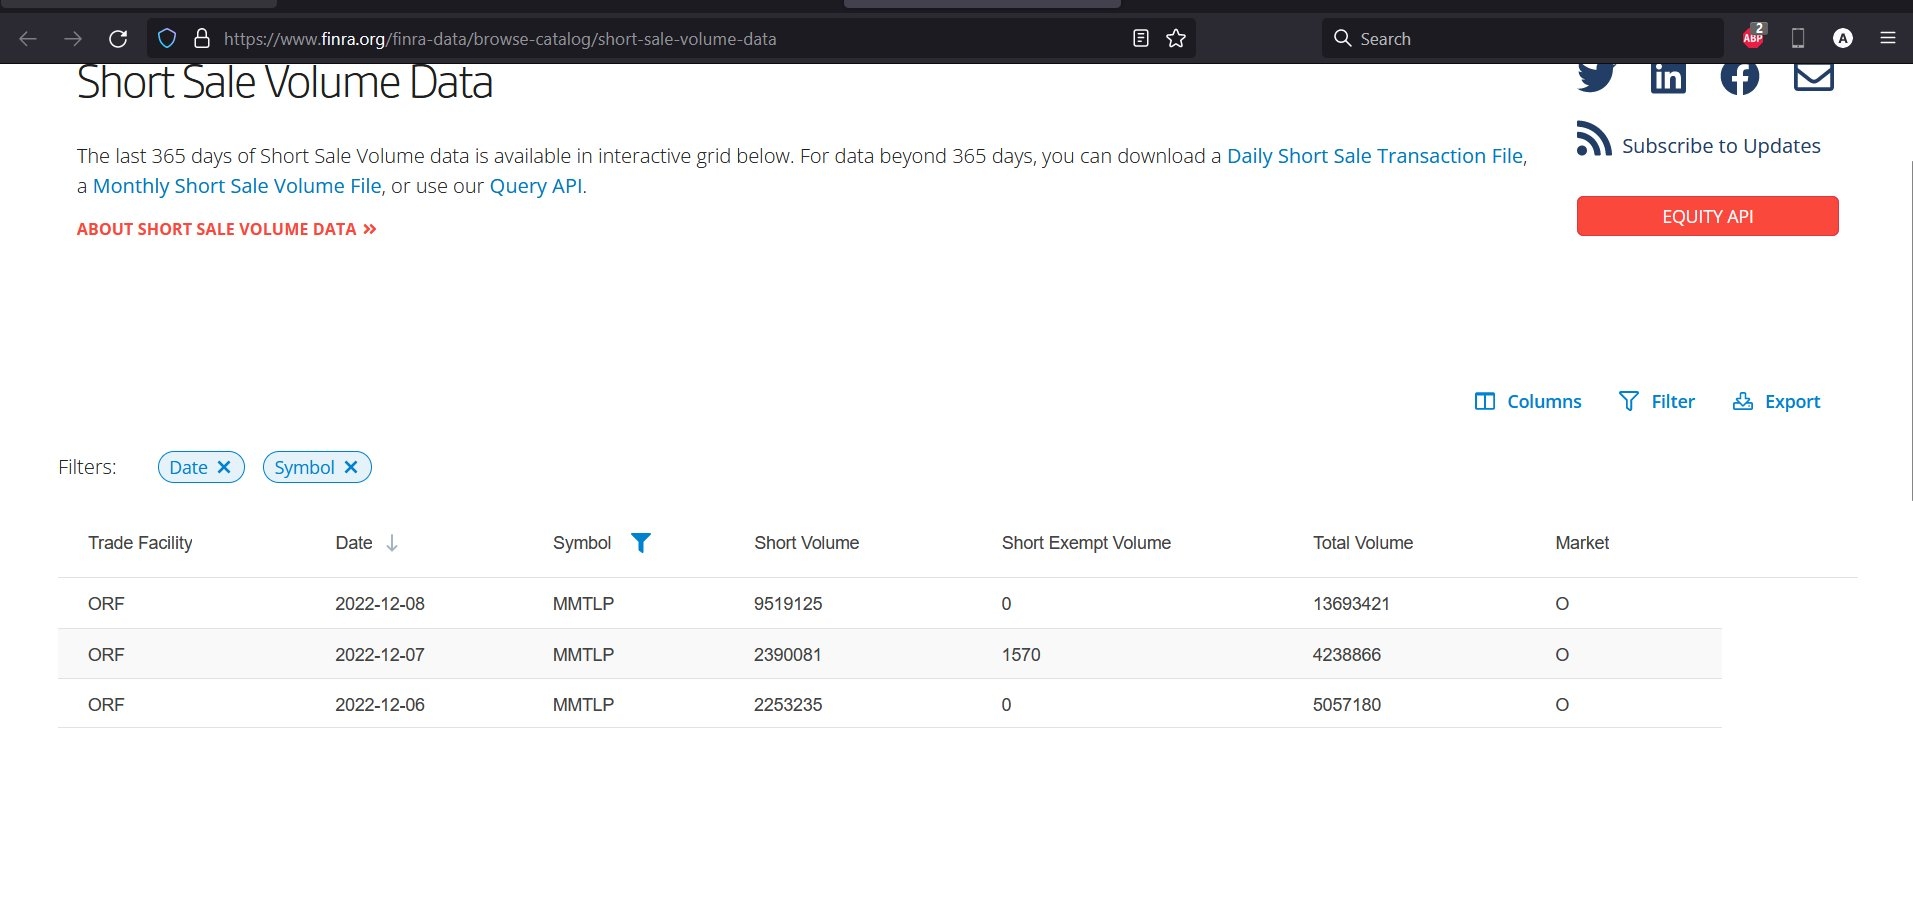Open Monthly Short Sale Volume File link
The width and height of the screenshot is (1913, 922).
237,186
